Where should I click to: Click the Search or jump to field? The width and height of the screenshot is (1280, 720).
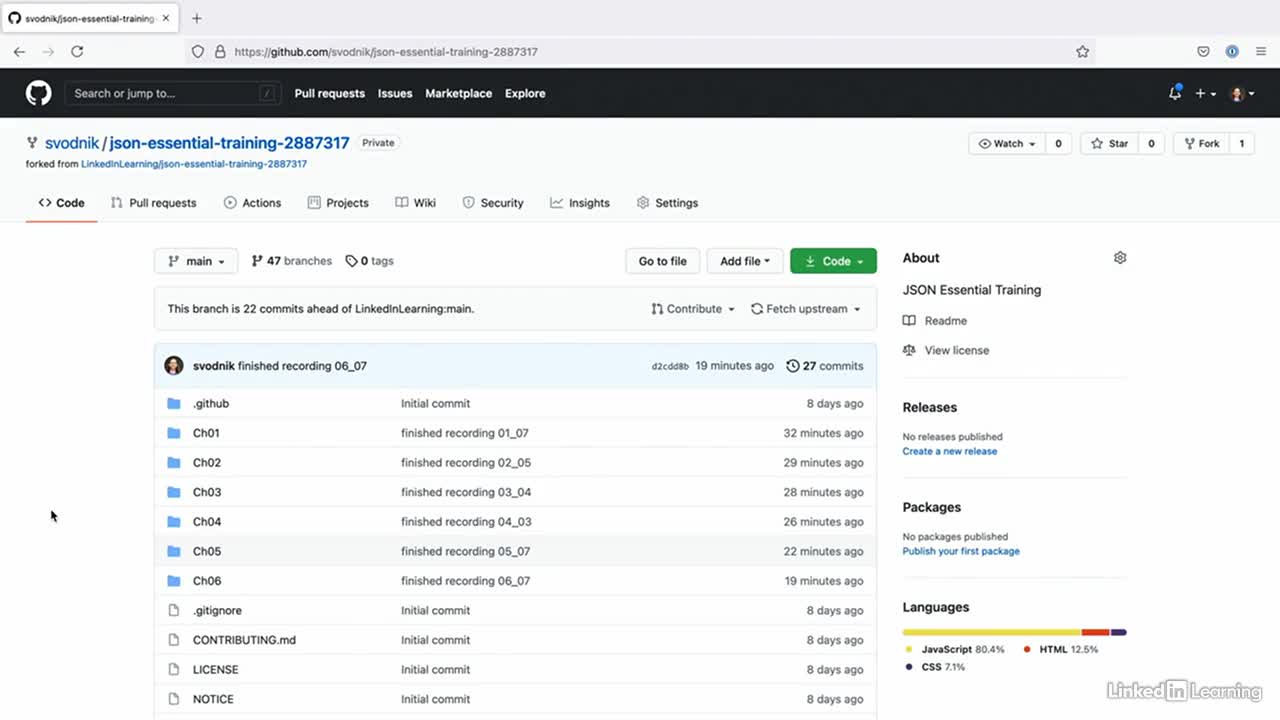173,93
